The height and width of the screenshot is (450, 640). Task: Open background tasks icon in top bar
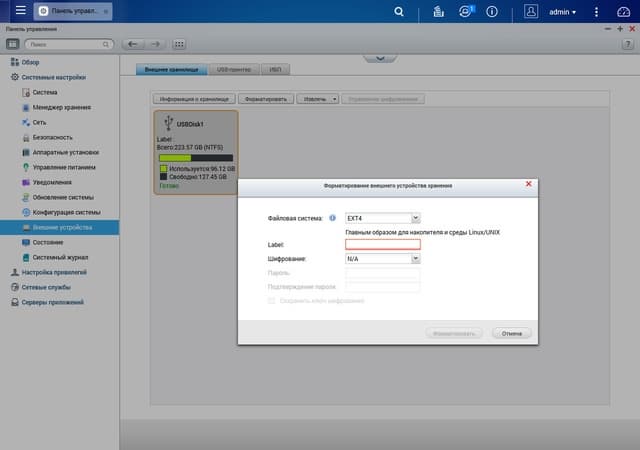[x=438, y=12]
